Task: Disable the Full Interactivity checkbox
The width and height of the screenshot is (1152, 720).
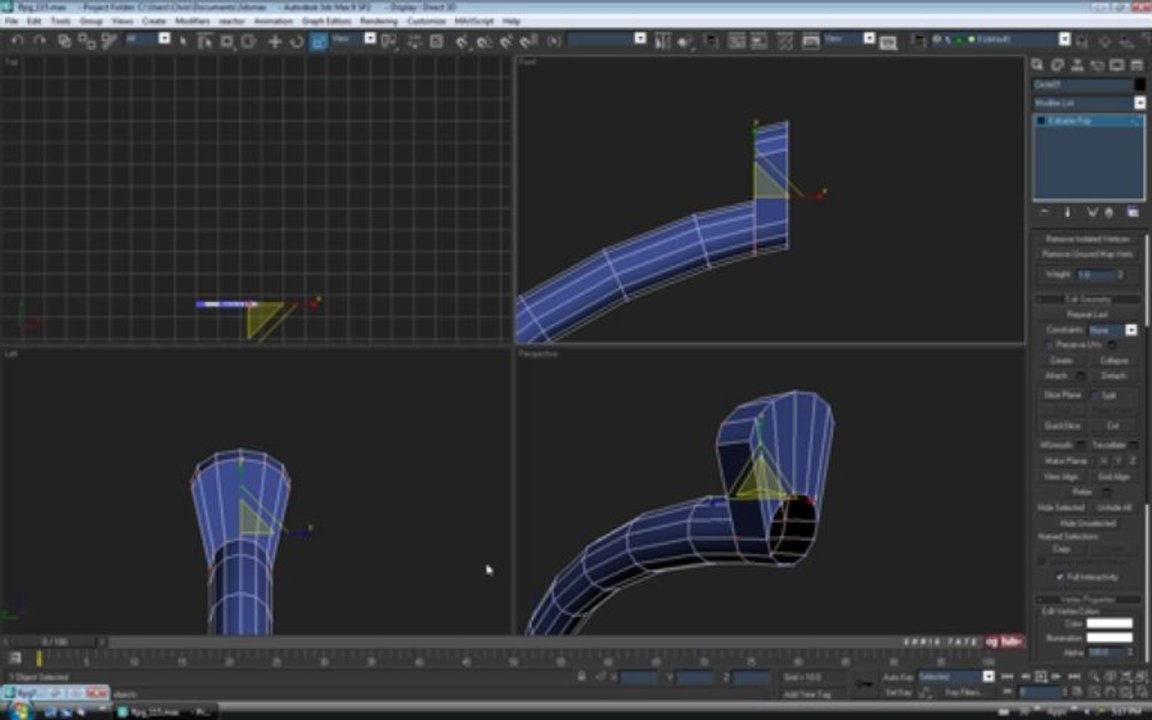Action: (x=1059, y=577)
